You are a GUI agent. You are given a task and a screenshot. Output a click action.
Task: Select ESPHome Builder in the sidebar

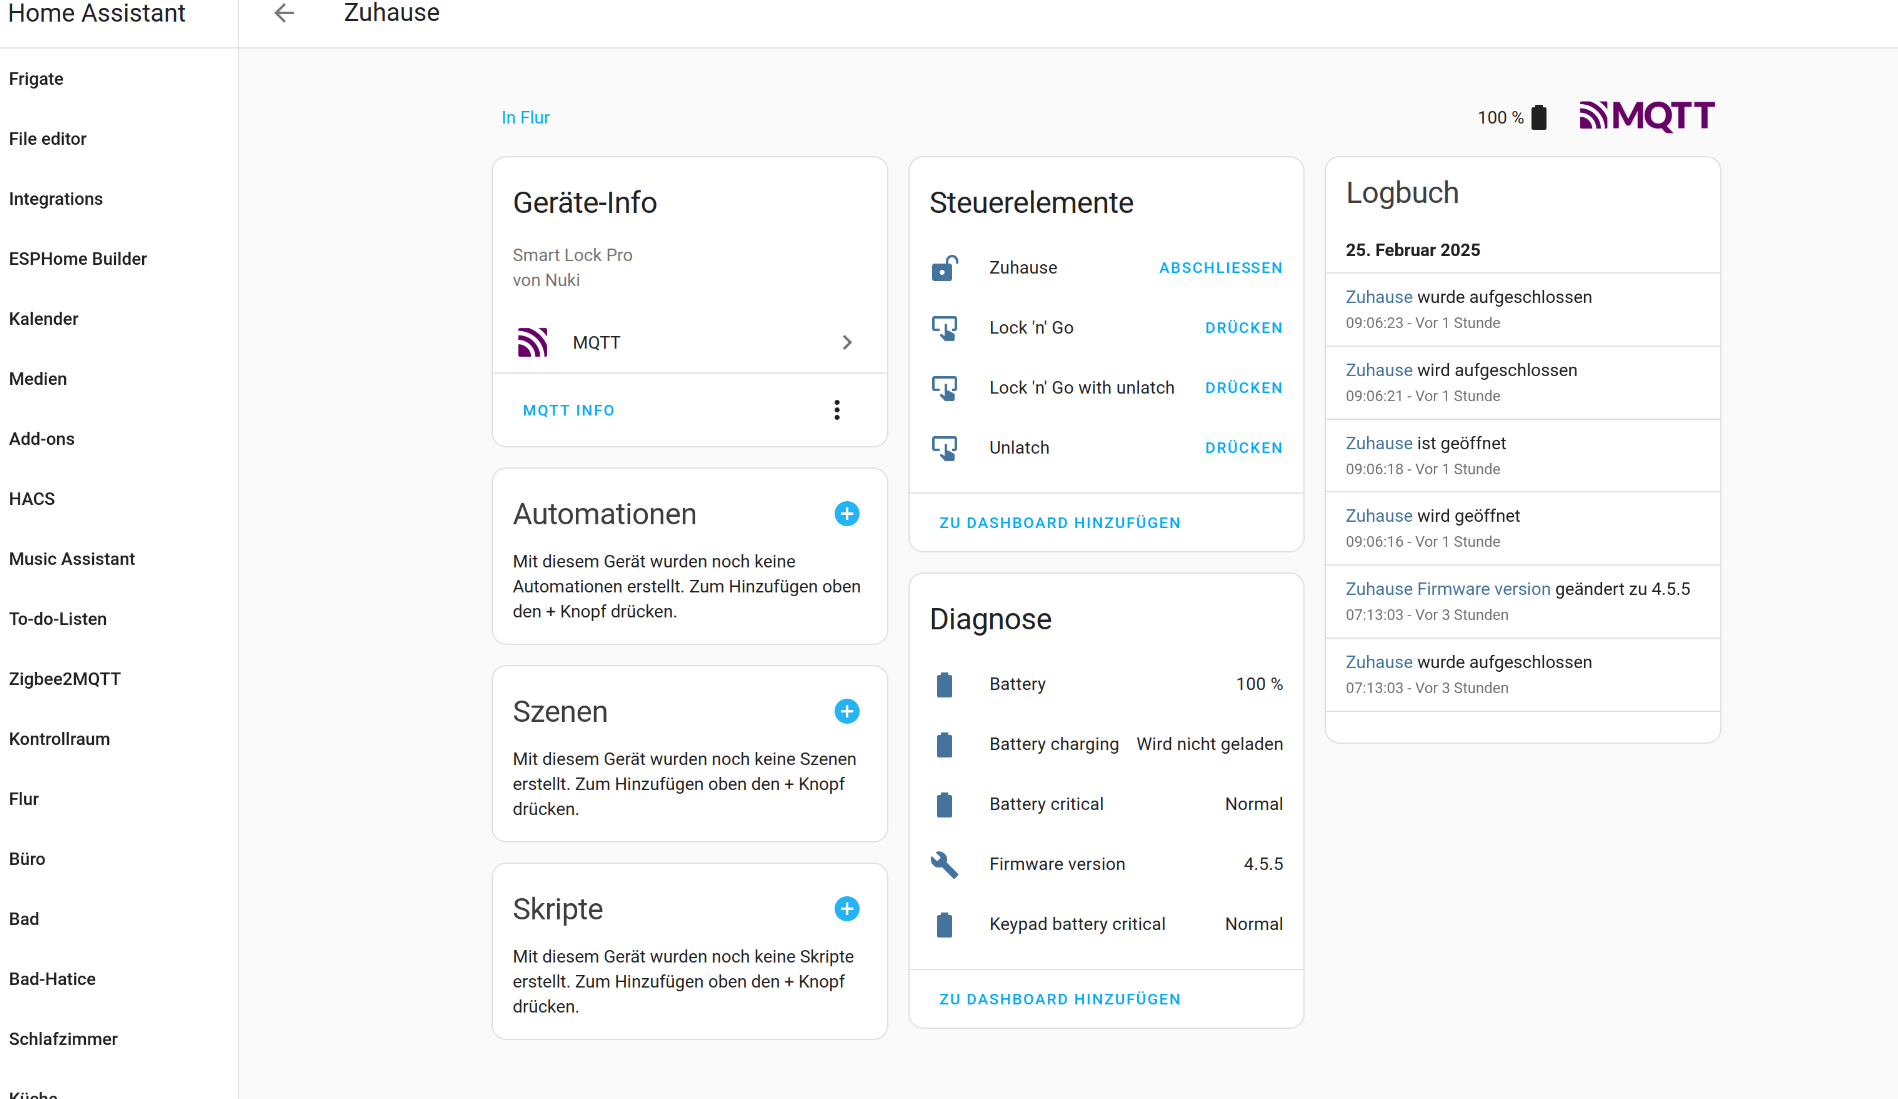78,259
